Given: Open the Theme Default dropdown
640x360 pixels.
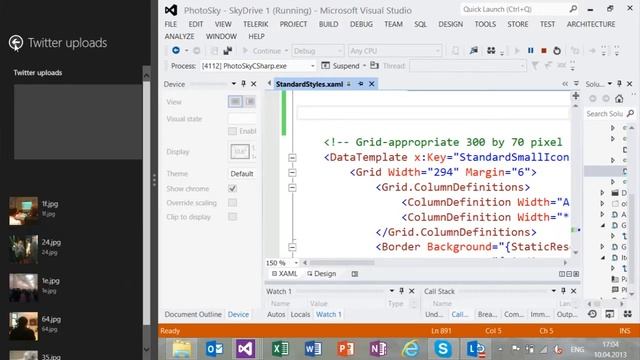Looking at the screenshot, I should [242, 173].
